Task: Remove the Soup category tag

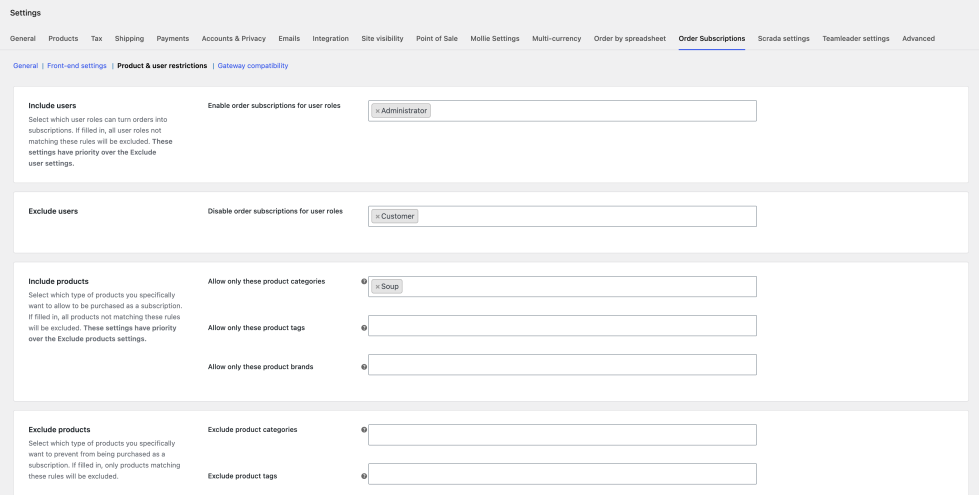Action: coord(377,287)
